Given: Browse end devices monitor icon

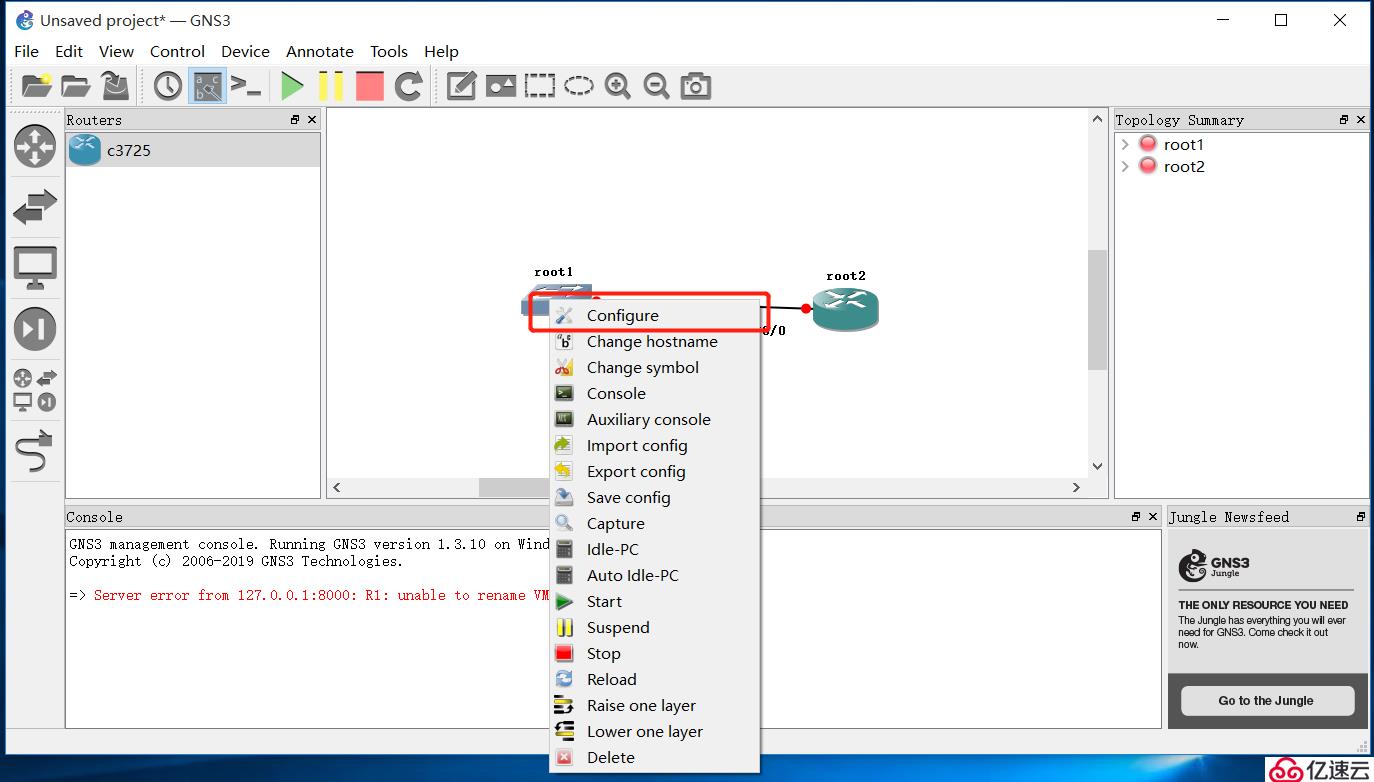Looking at the screenshot, I should pos(35,268).
